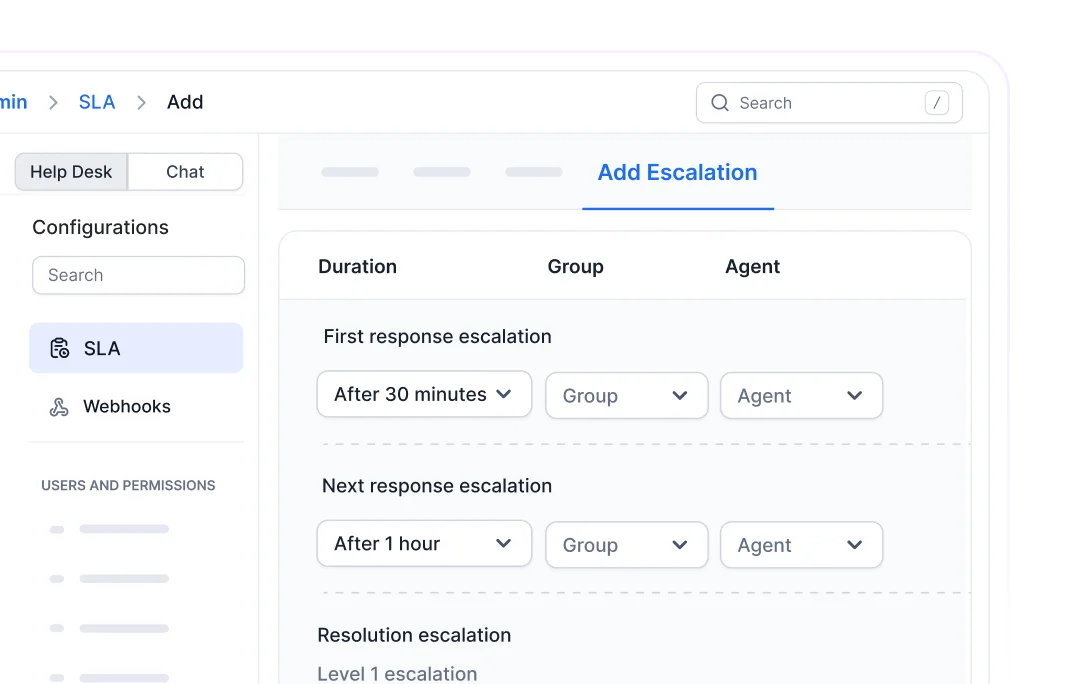Click the first placeholder tab left of Add Escalation
Viewport: 1070px width, 684px height.
pyautogui.click(x=350, y=171)
